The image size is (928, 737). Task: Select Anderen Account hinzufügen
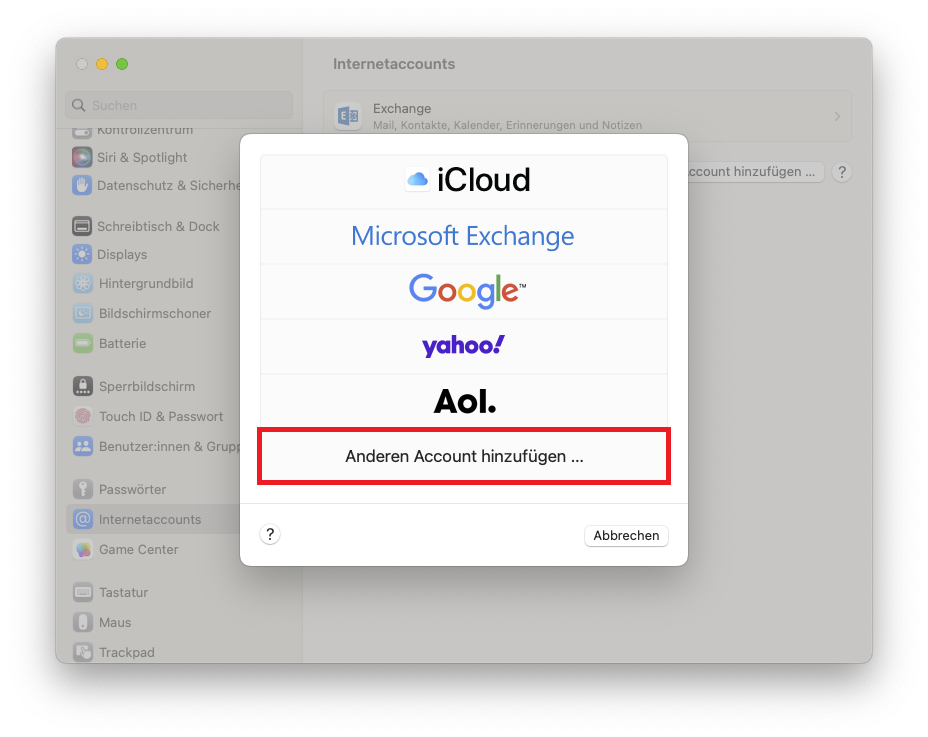[463, 456]
